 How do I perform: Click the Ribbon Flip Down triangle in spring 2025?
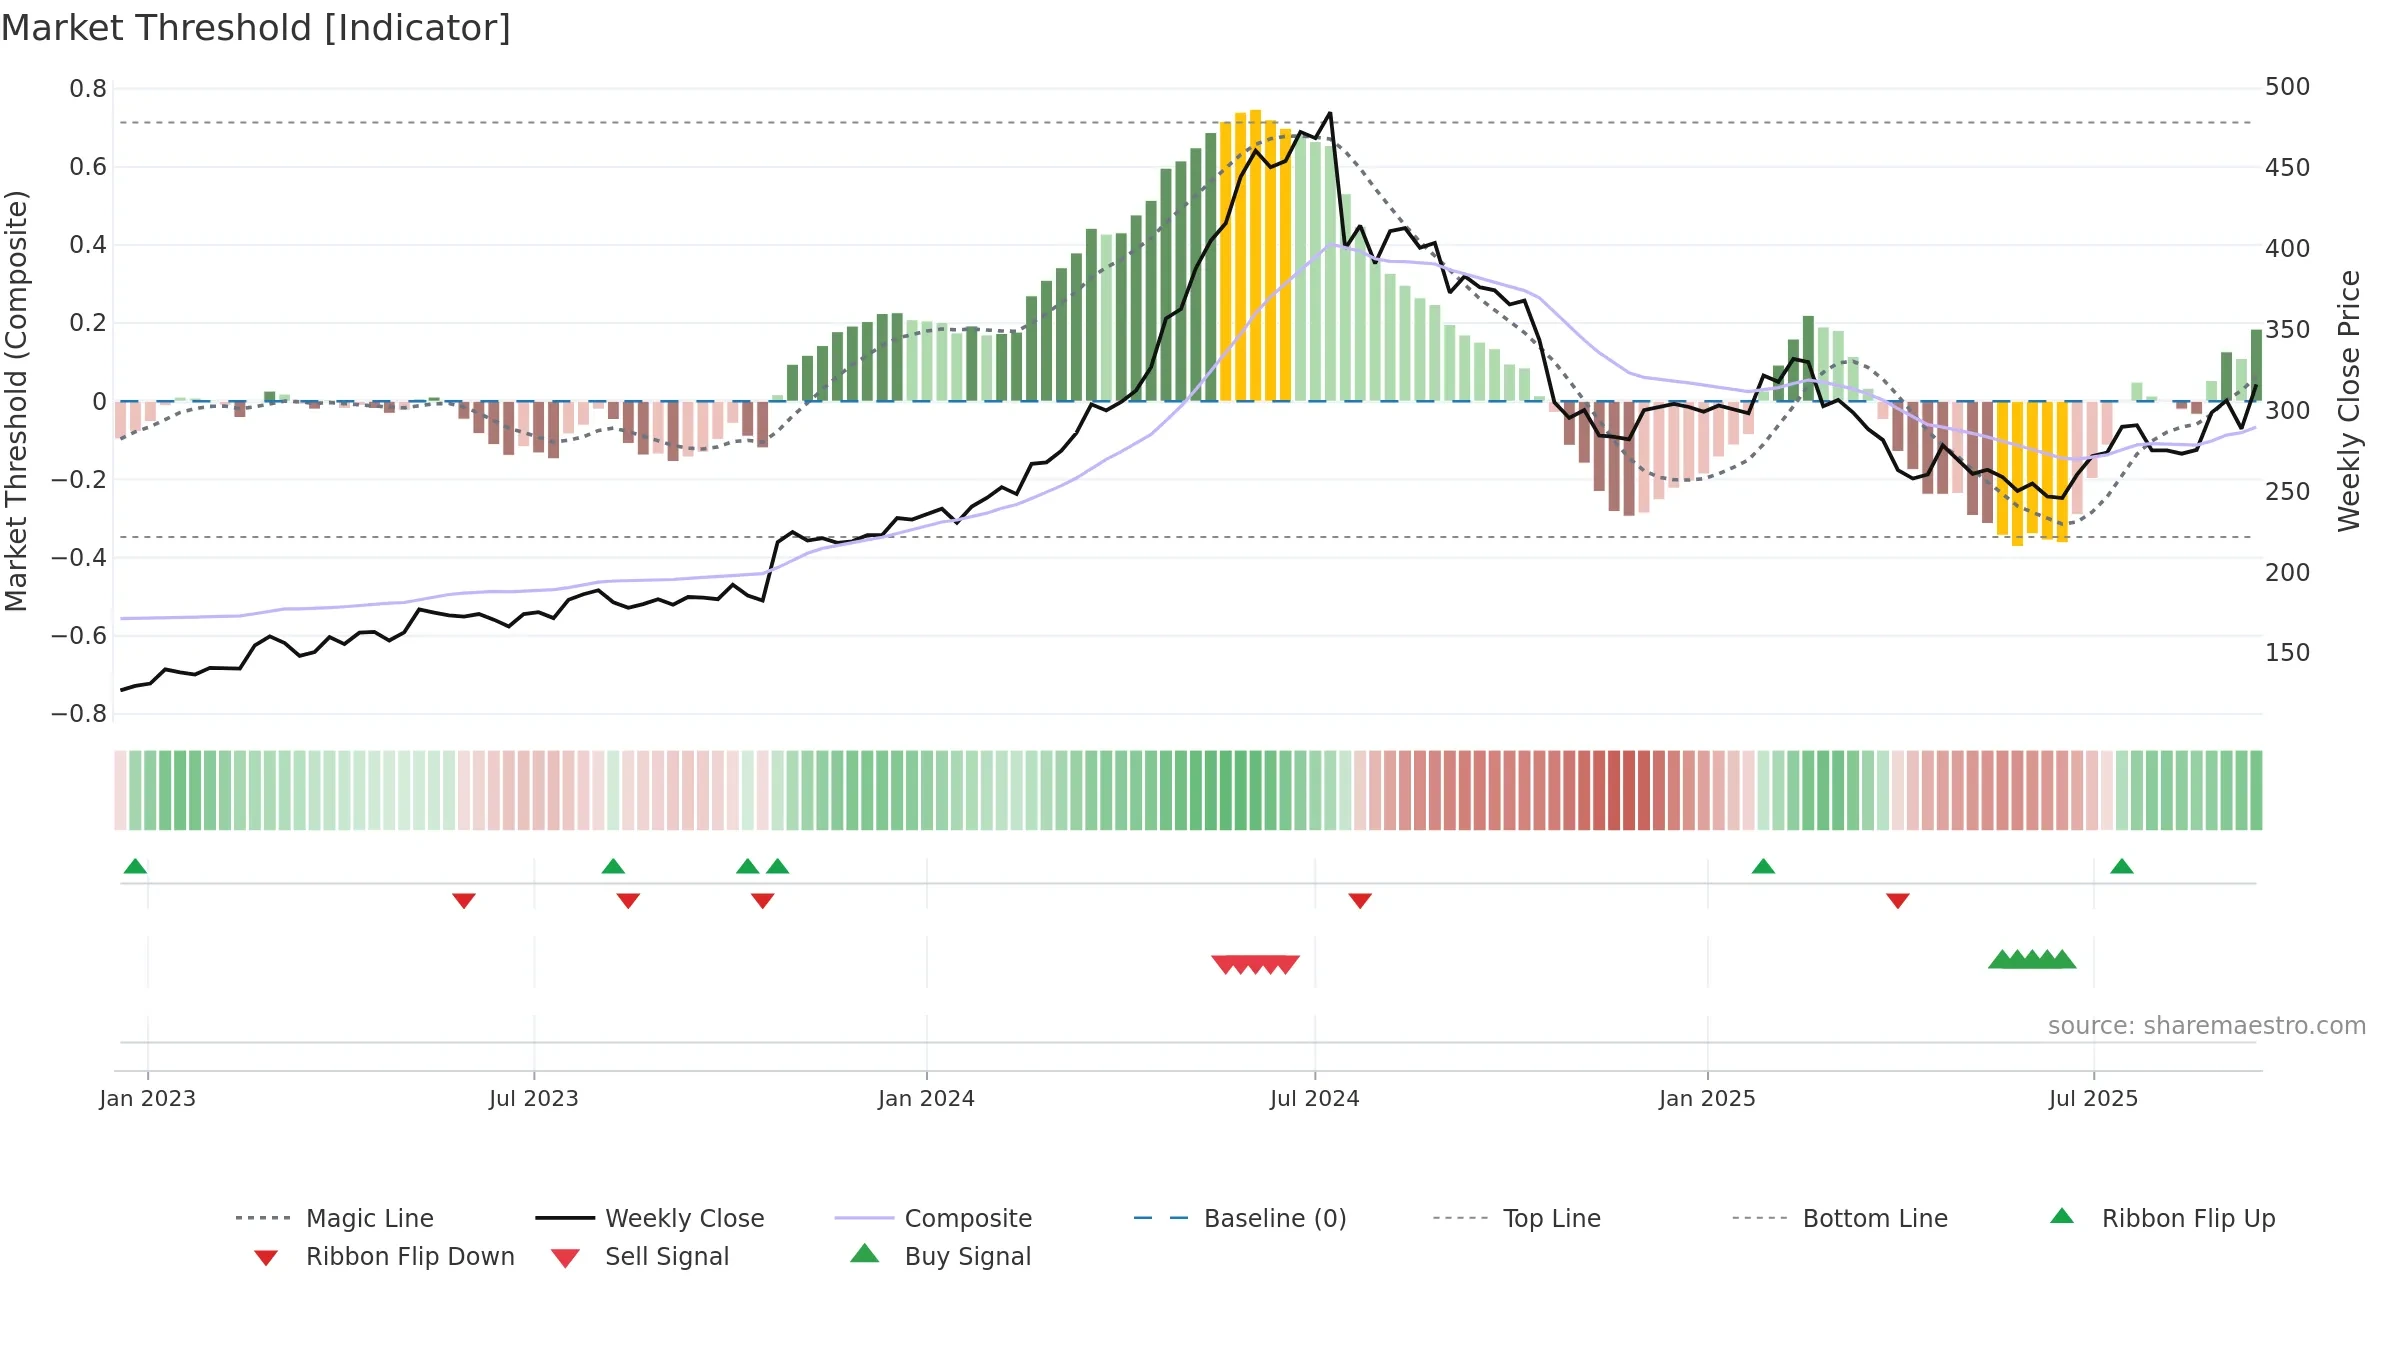click(x=1898, y=901)
